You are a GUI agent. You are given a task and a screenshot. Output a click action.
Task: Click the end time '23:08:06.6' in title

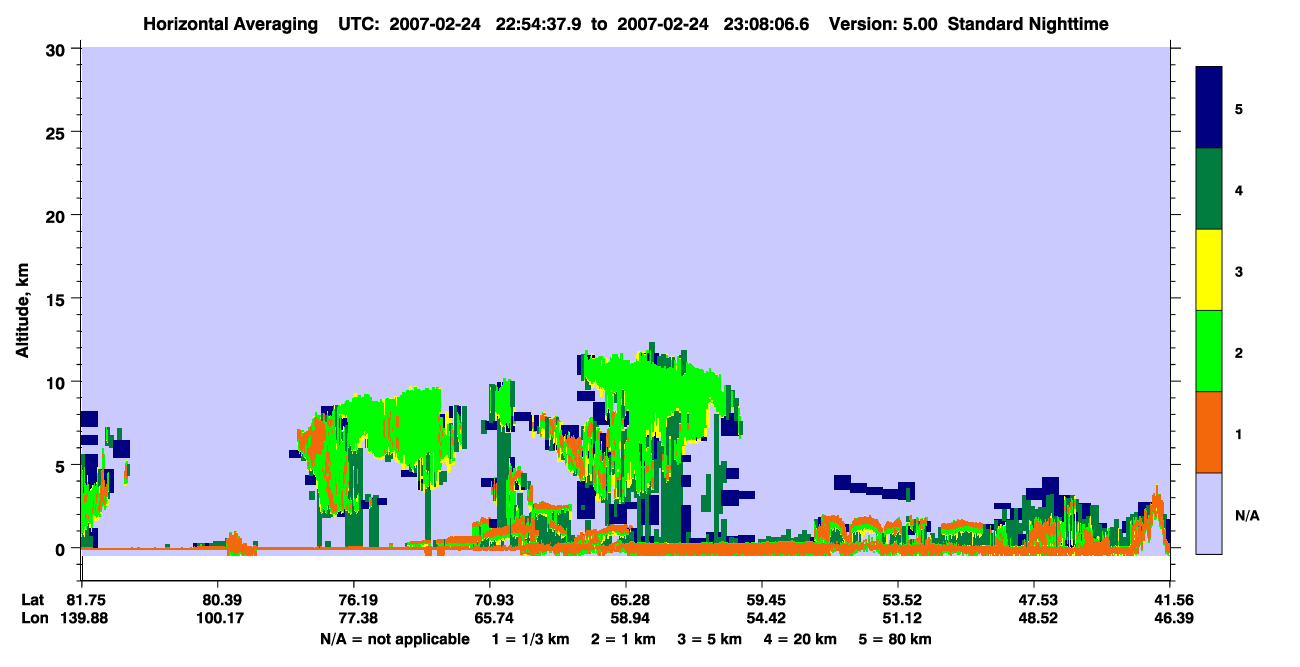[765, 24]
